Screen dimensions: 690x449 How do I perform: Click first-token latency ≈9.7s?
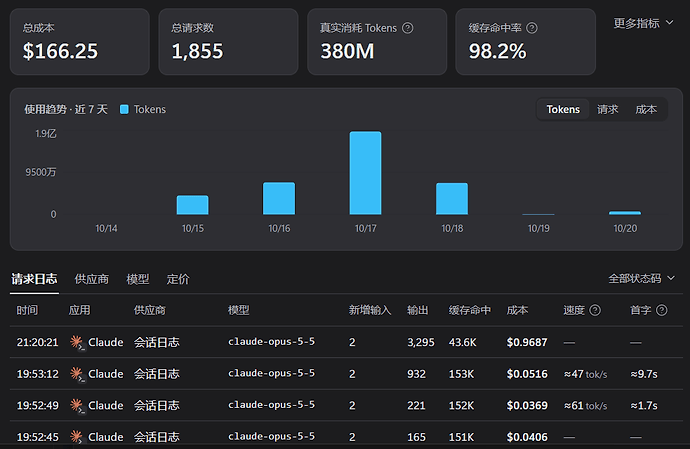coord(644,374)
